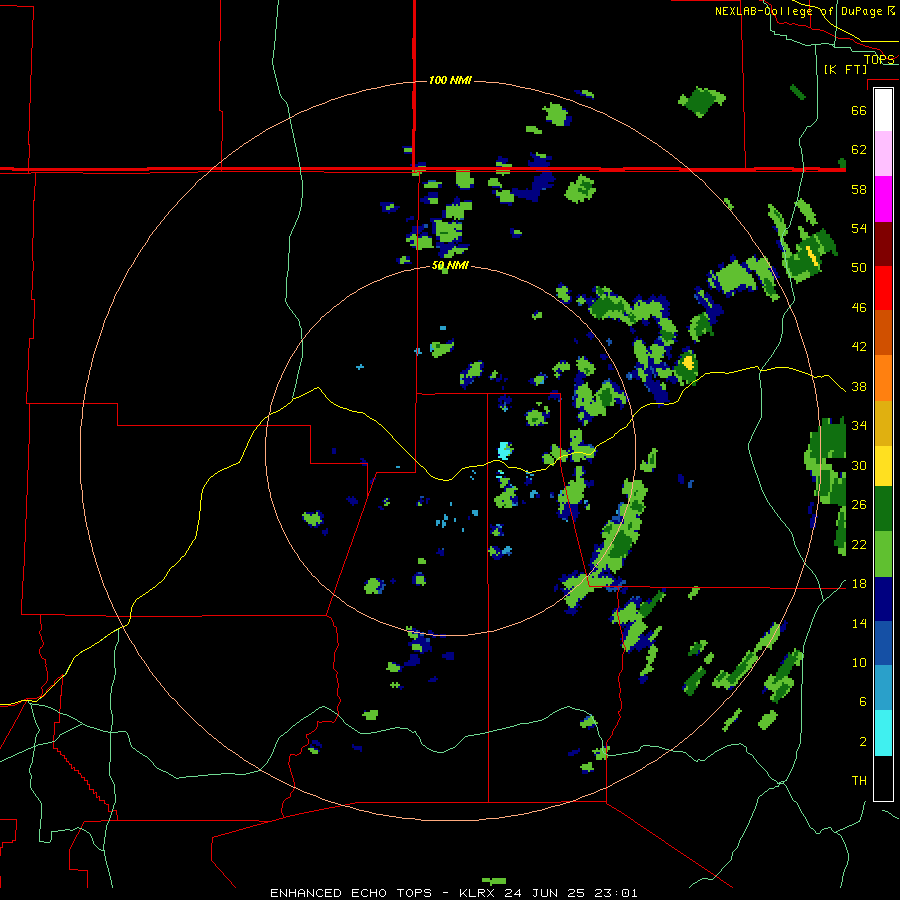Screen dimensions: 900x900
Task: Select the light orange legend swatch
Action: 883,377
